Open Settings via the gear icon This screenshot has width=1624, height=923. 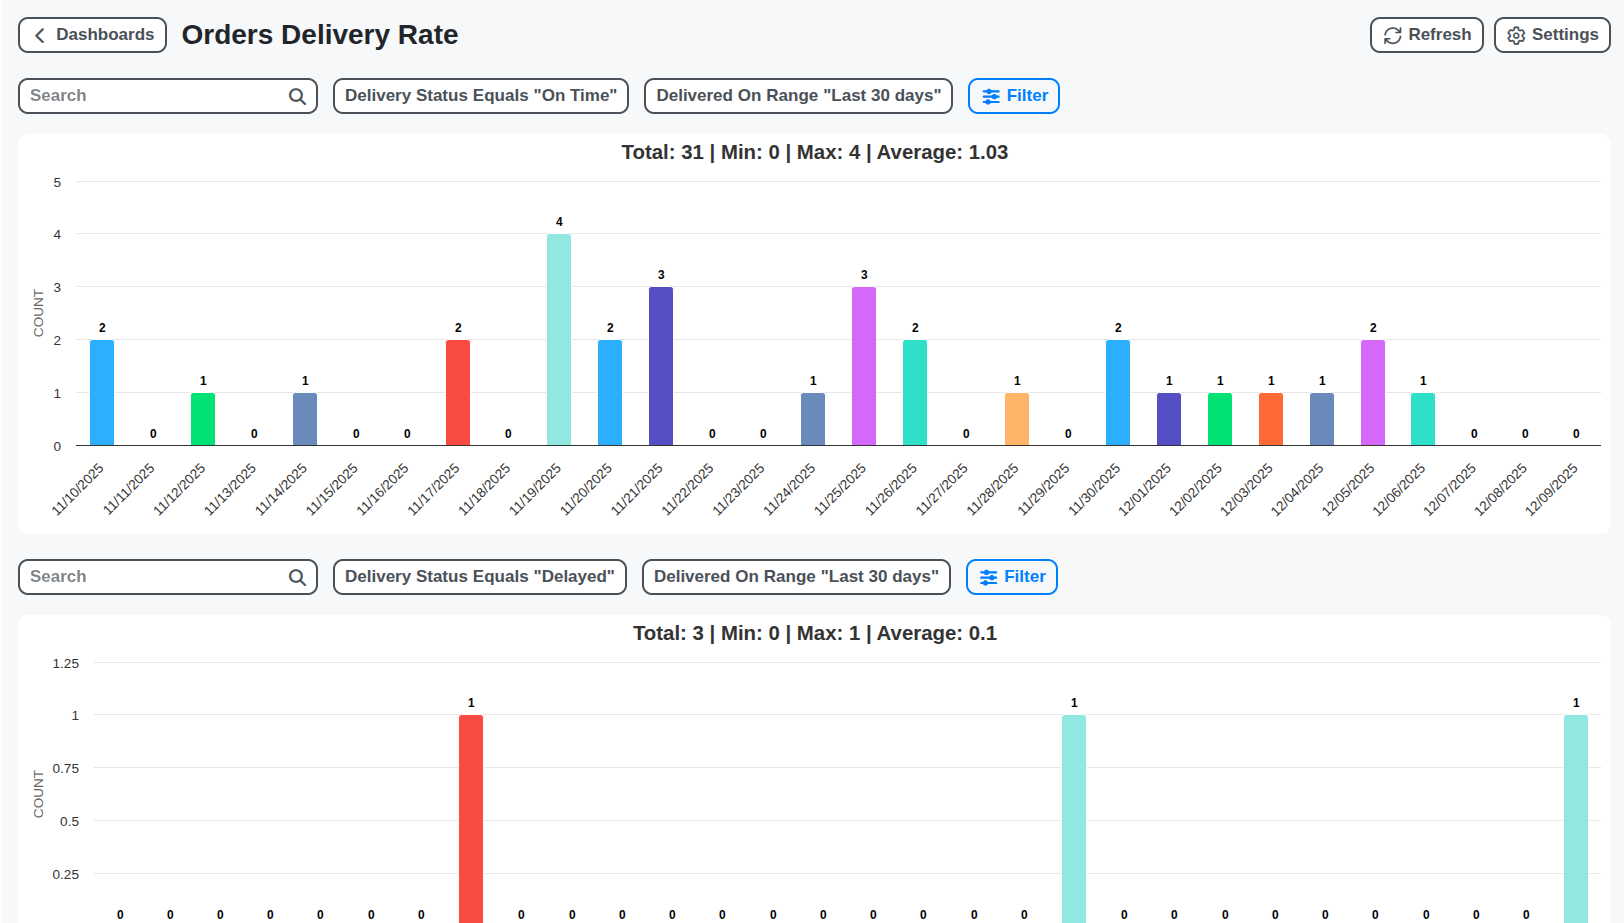coord(1513,34)
